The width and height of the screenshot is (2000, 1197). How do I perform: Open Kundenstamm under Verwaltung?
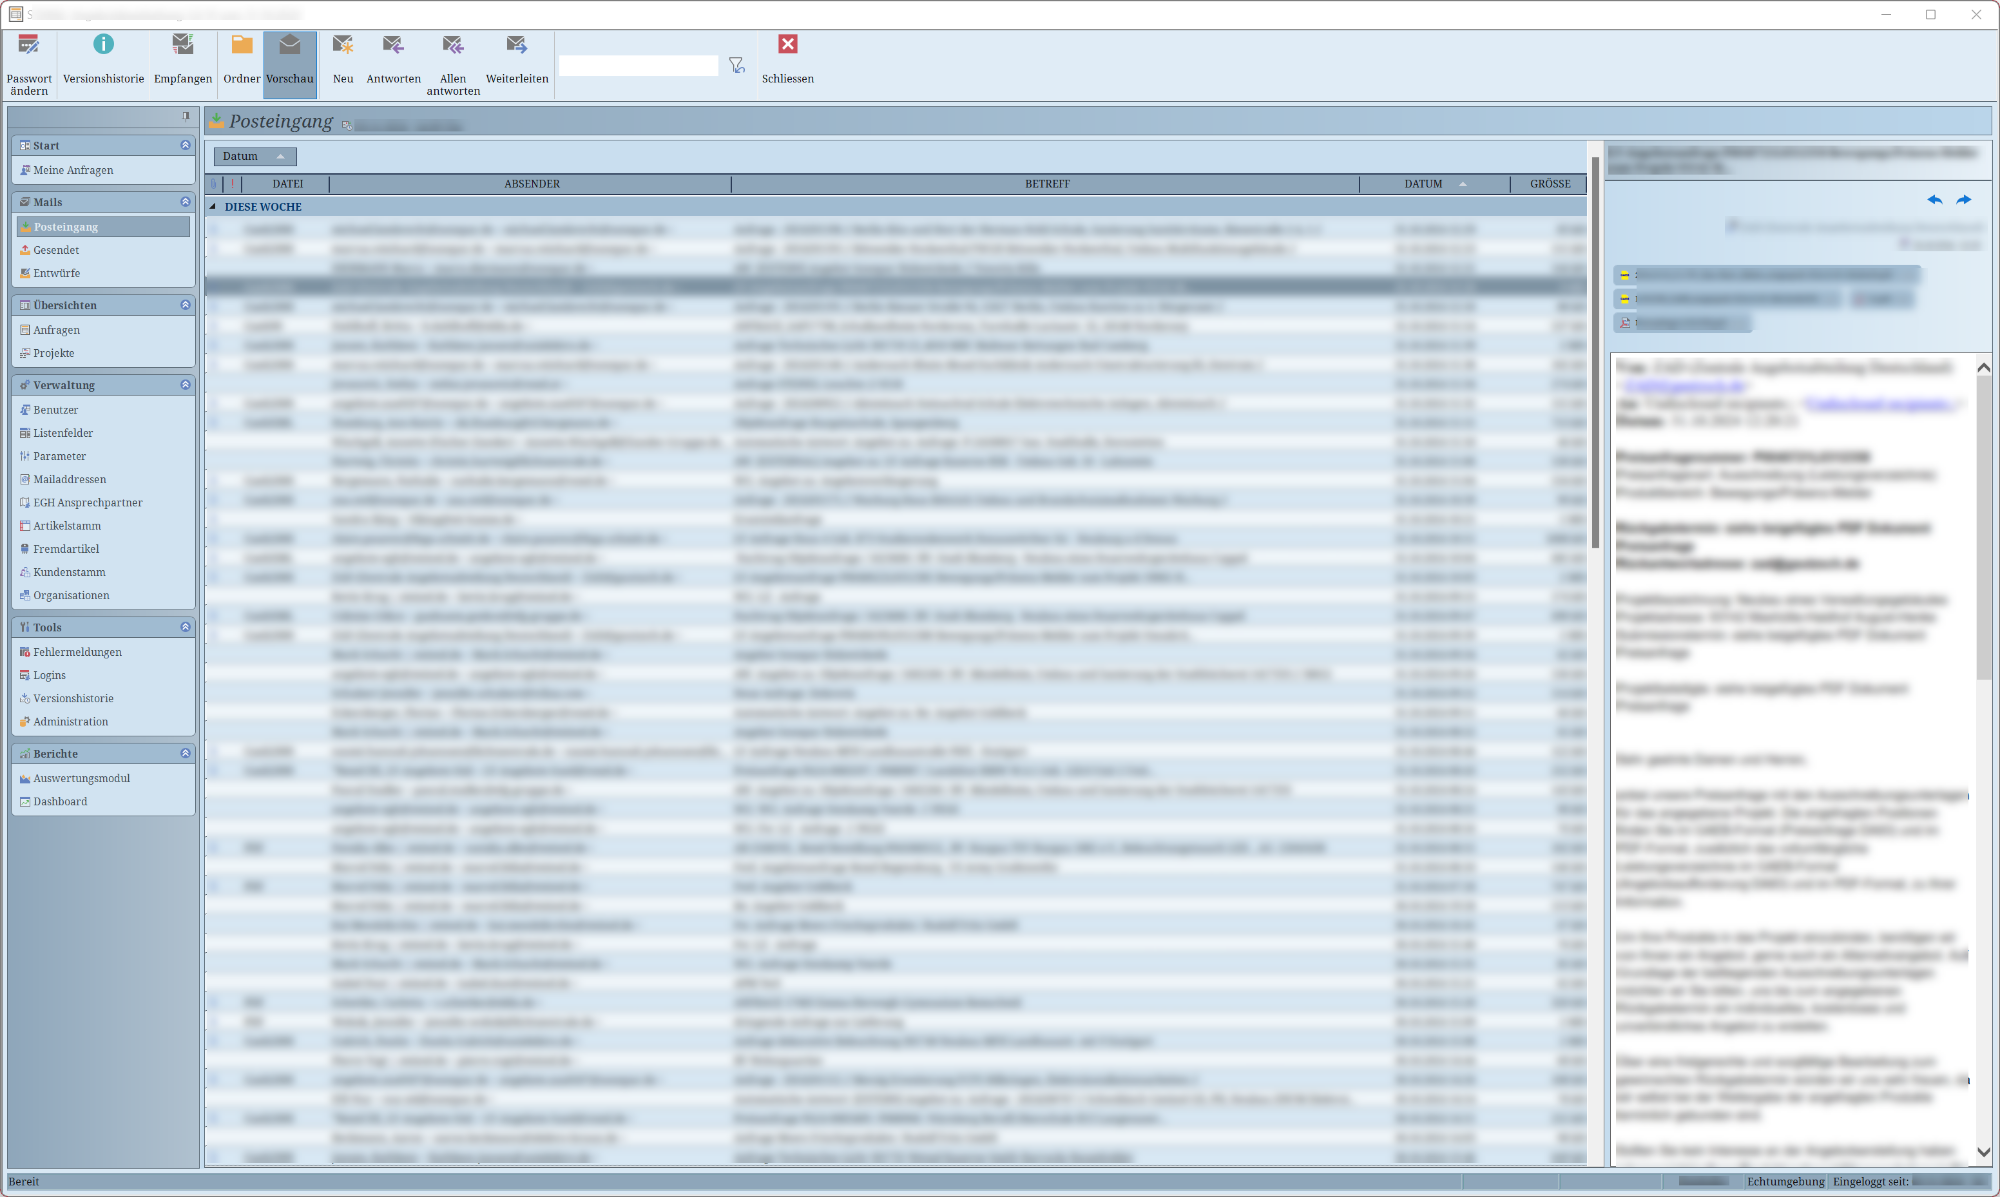click(x=69, y=573)
